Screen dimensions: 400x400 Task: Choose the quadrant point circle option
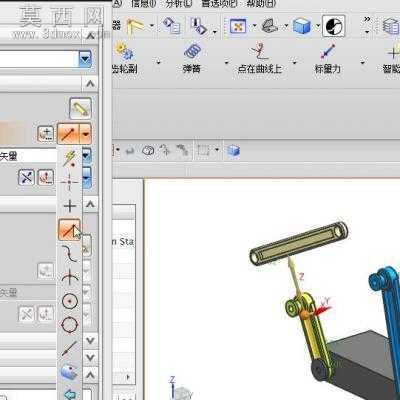pyautogui.click(x=70, y=324)
